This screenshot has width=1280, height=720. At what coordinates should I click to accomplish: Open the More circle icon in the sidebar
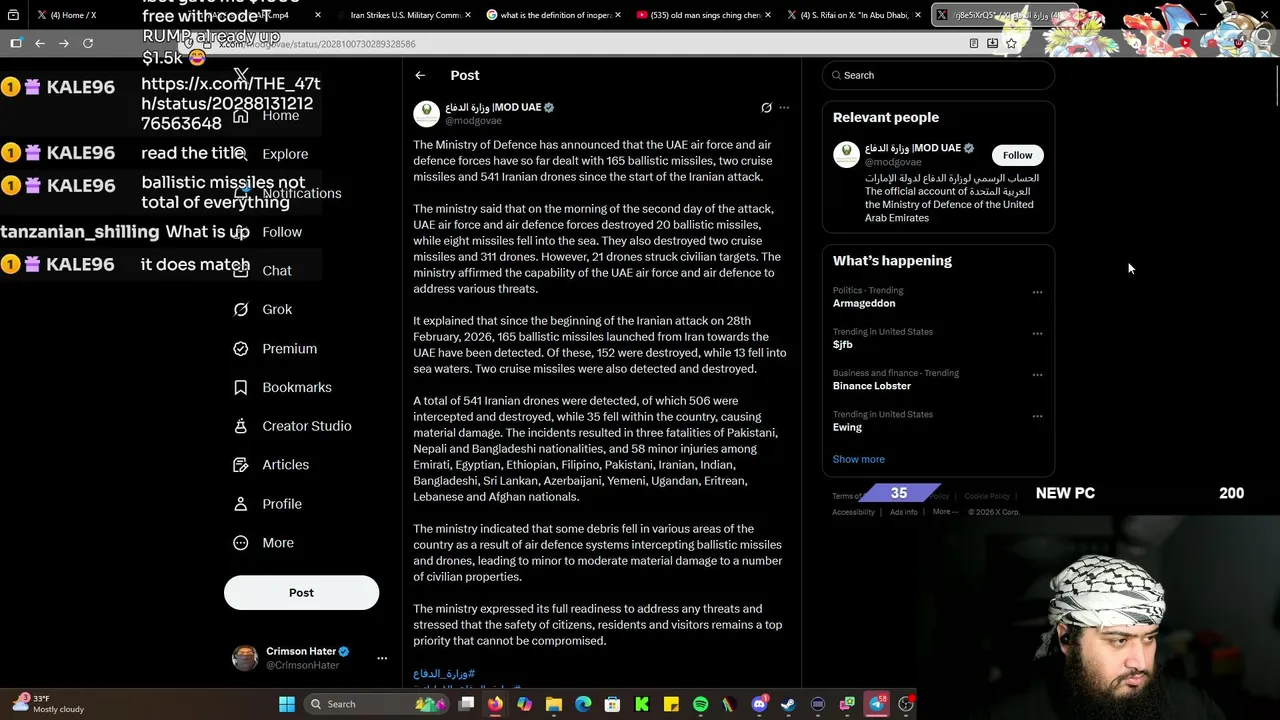tap(240, 543)
